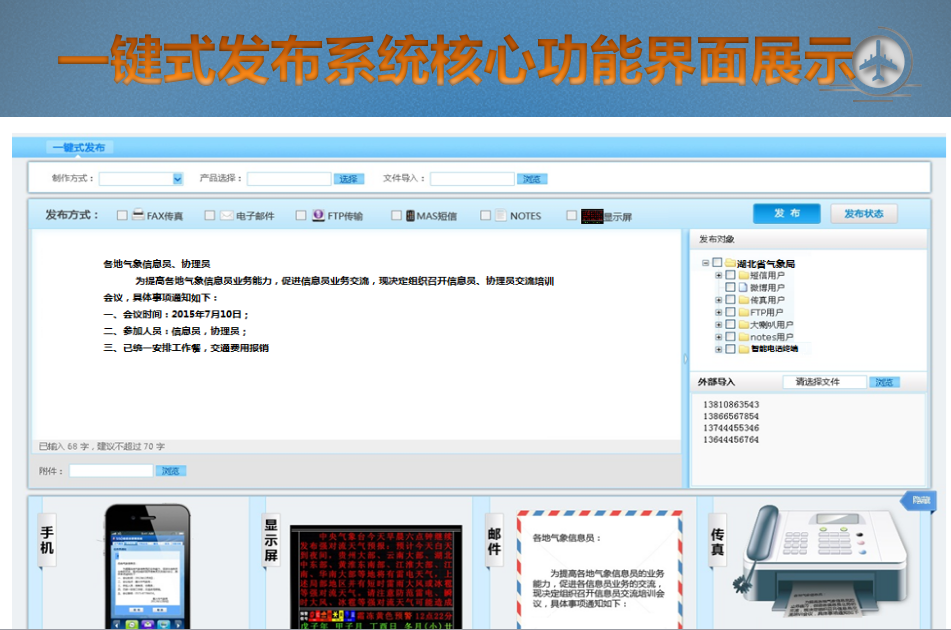
Task: Tick the 短信用户 checkbox in tree
Action: [x=730, y=275]
